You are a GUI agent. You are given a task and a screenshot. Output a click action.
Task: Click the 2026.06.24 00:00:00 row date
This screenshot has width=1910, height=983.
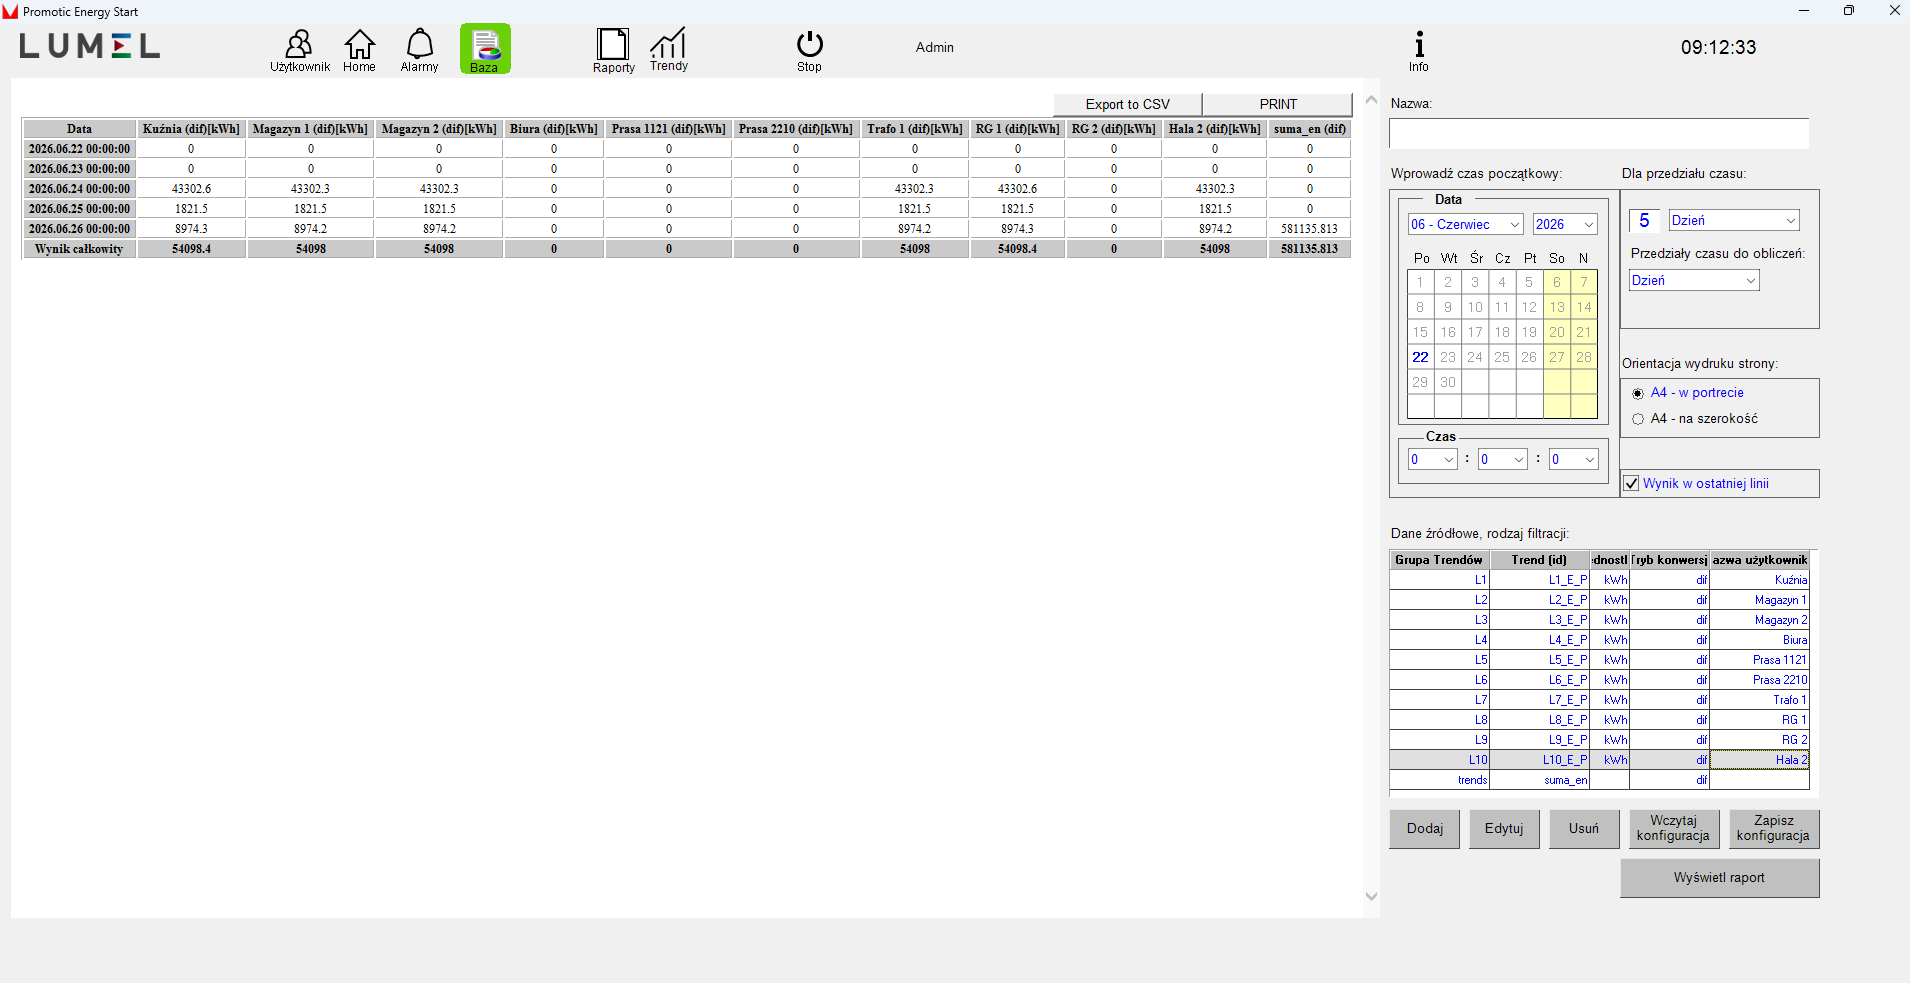click(x=79, y=189)
